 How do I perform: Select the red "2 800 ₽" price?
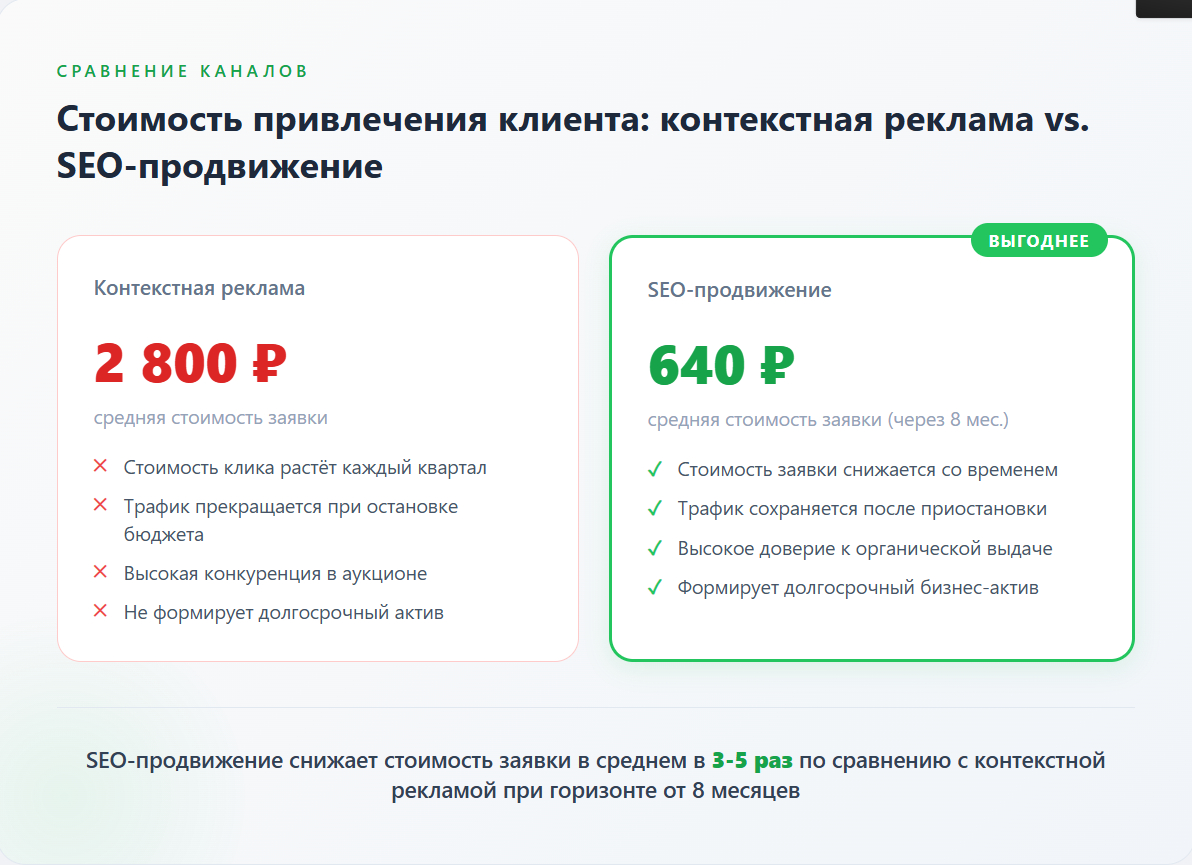pos(191,363)
